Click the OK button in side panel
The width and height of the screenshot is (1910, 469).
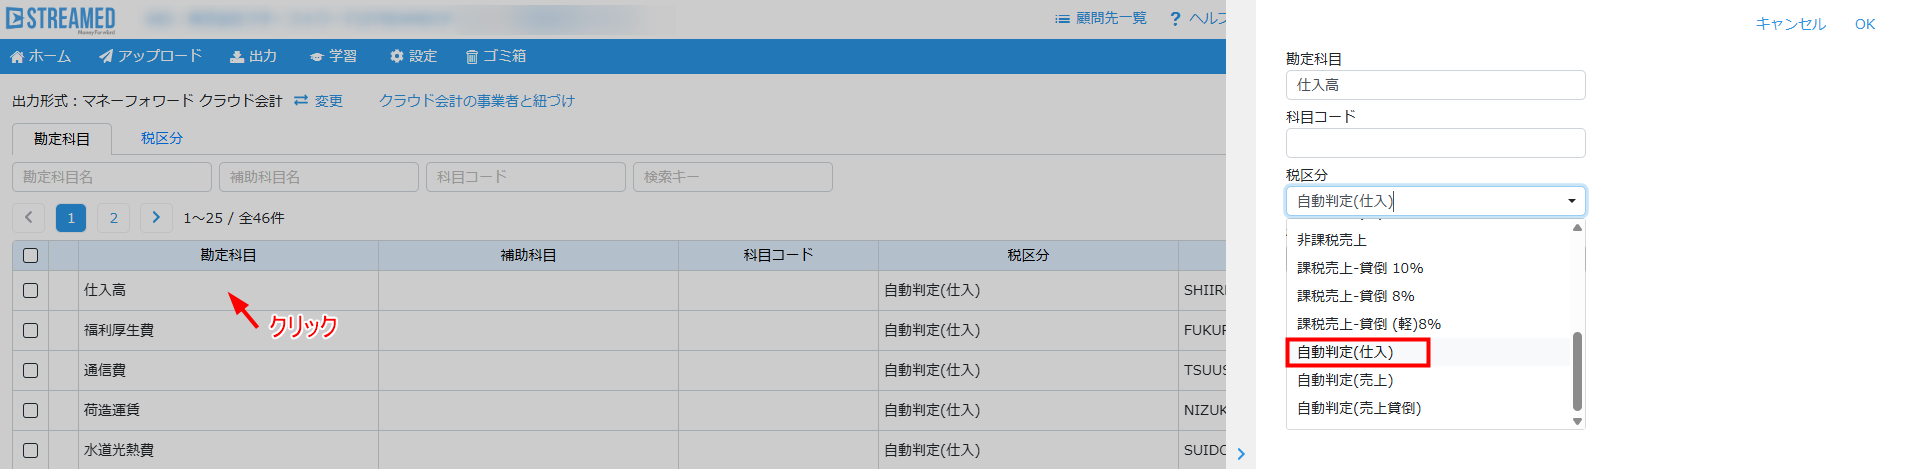point(1864,24)
